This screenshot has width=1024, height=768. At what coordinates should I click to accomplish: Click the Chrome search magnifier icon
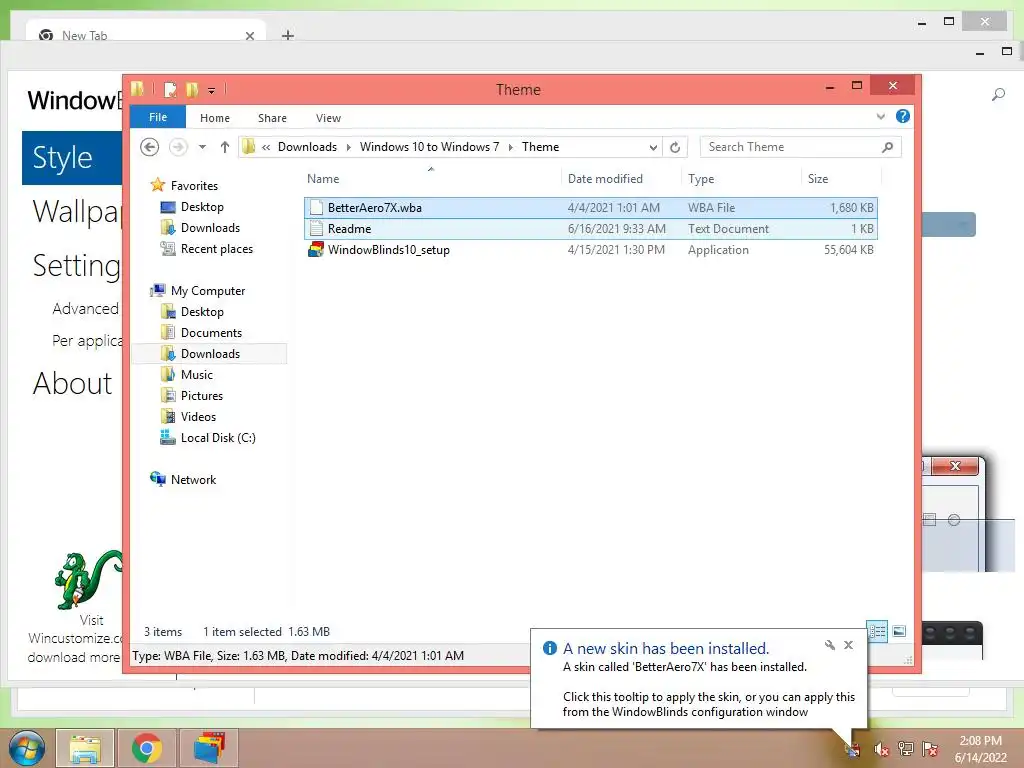coord(998,95)
